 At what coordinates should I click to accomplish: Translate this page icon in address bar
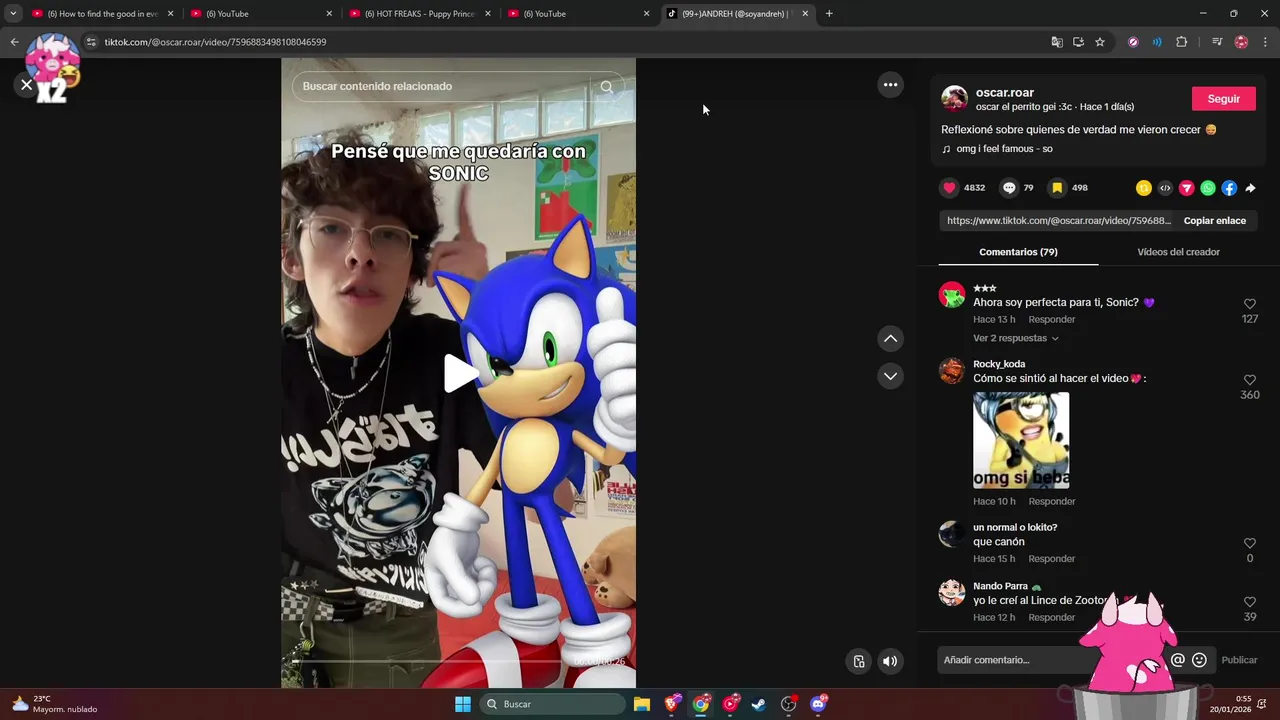pyautogui.click(x=1057, y=42)
